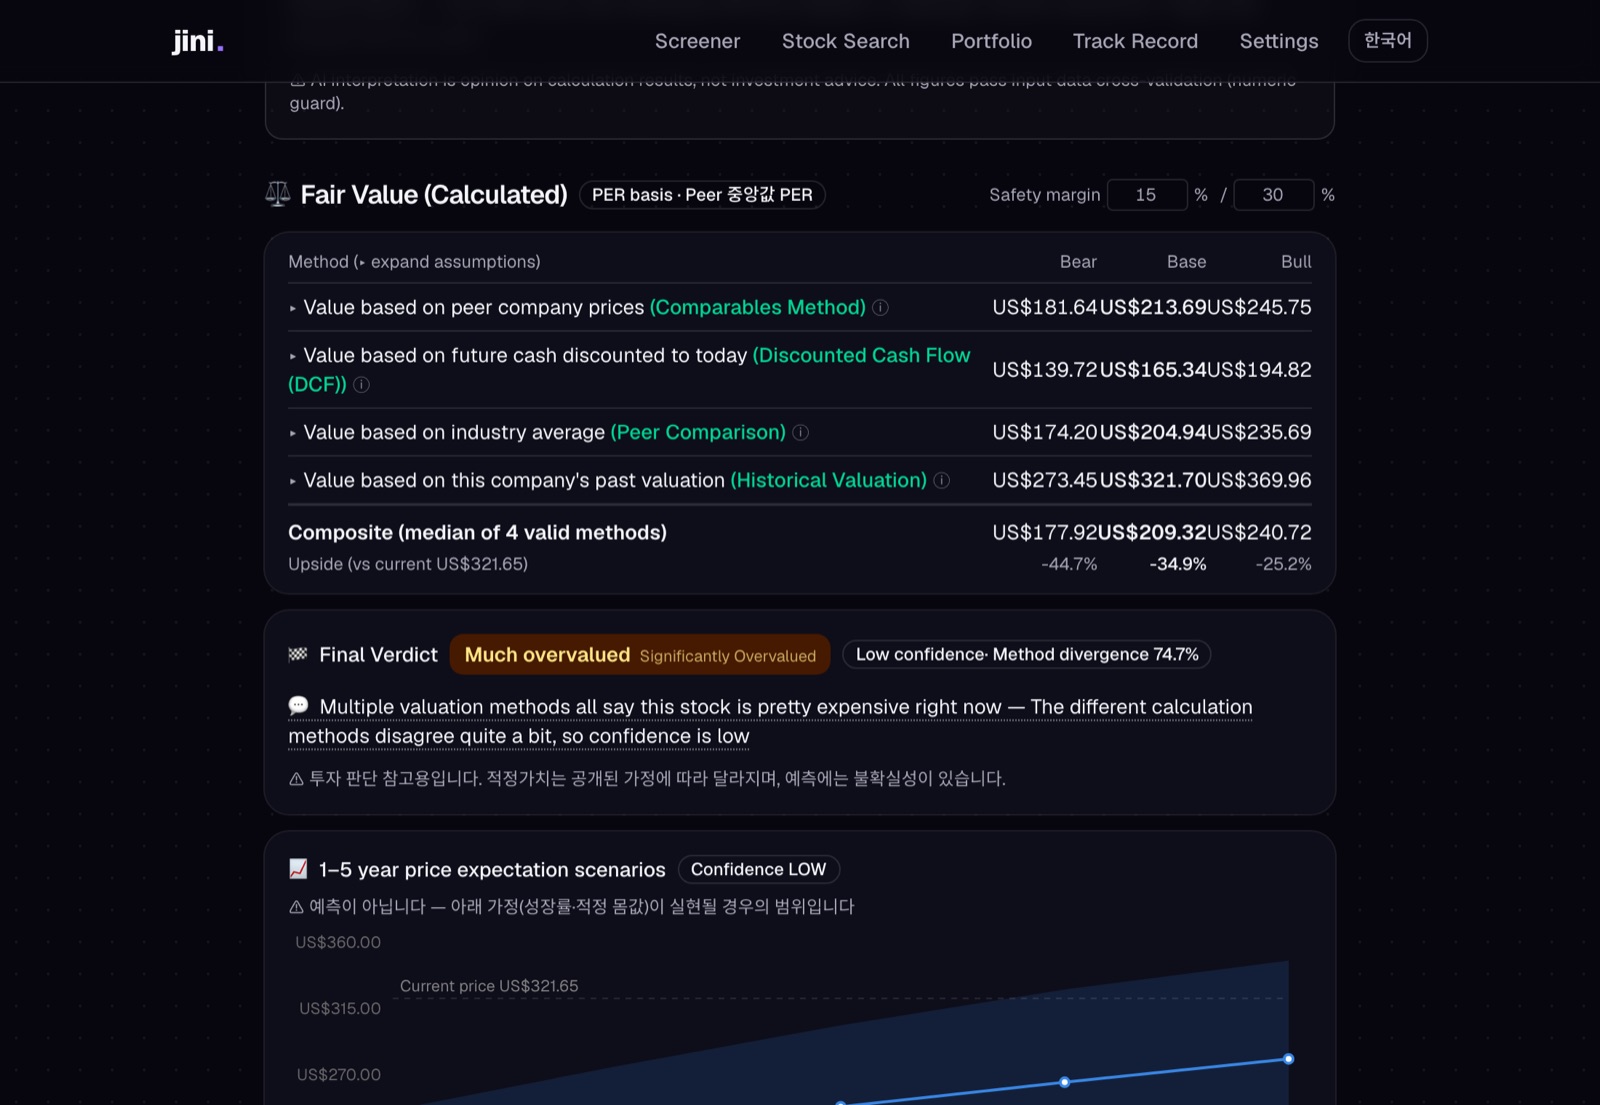The height and width of the screenshot is (1105, 1600).
Task: Expand Comparables Method assumptions row
Action: coord(799,307)
